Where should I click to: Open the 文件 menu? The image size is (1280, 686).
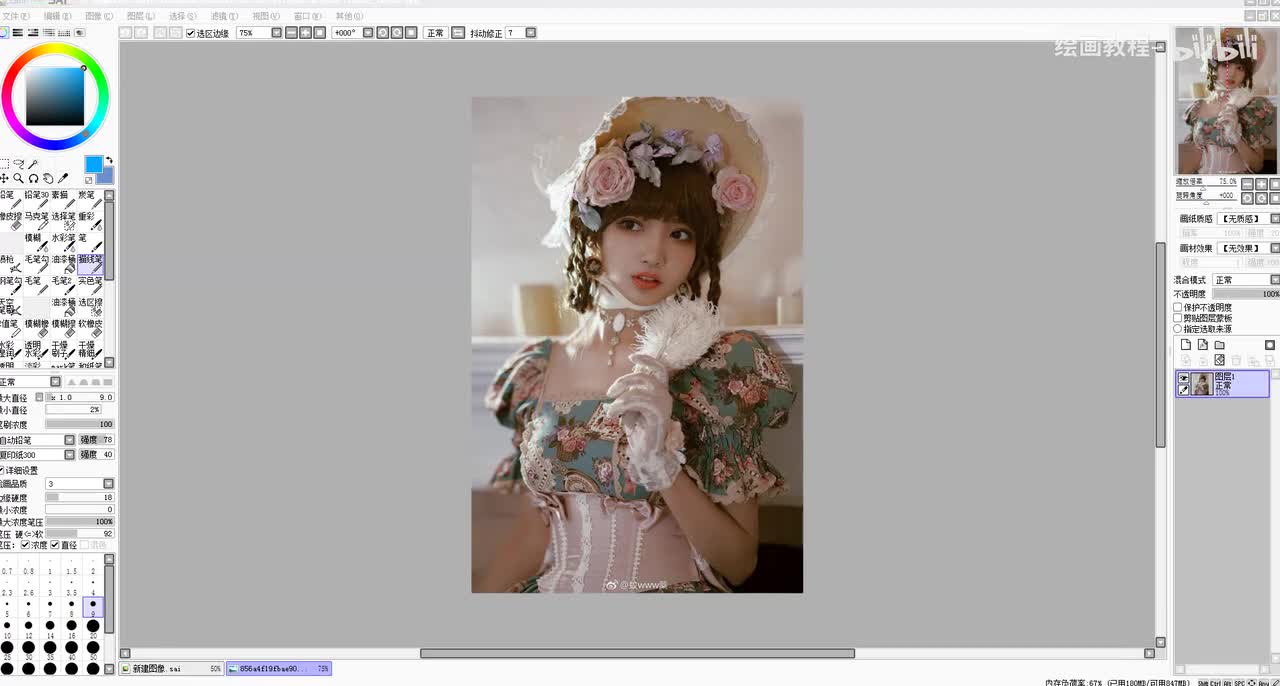(x=15, y=16)
